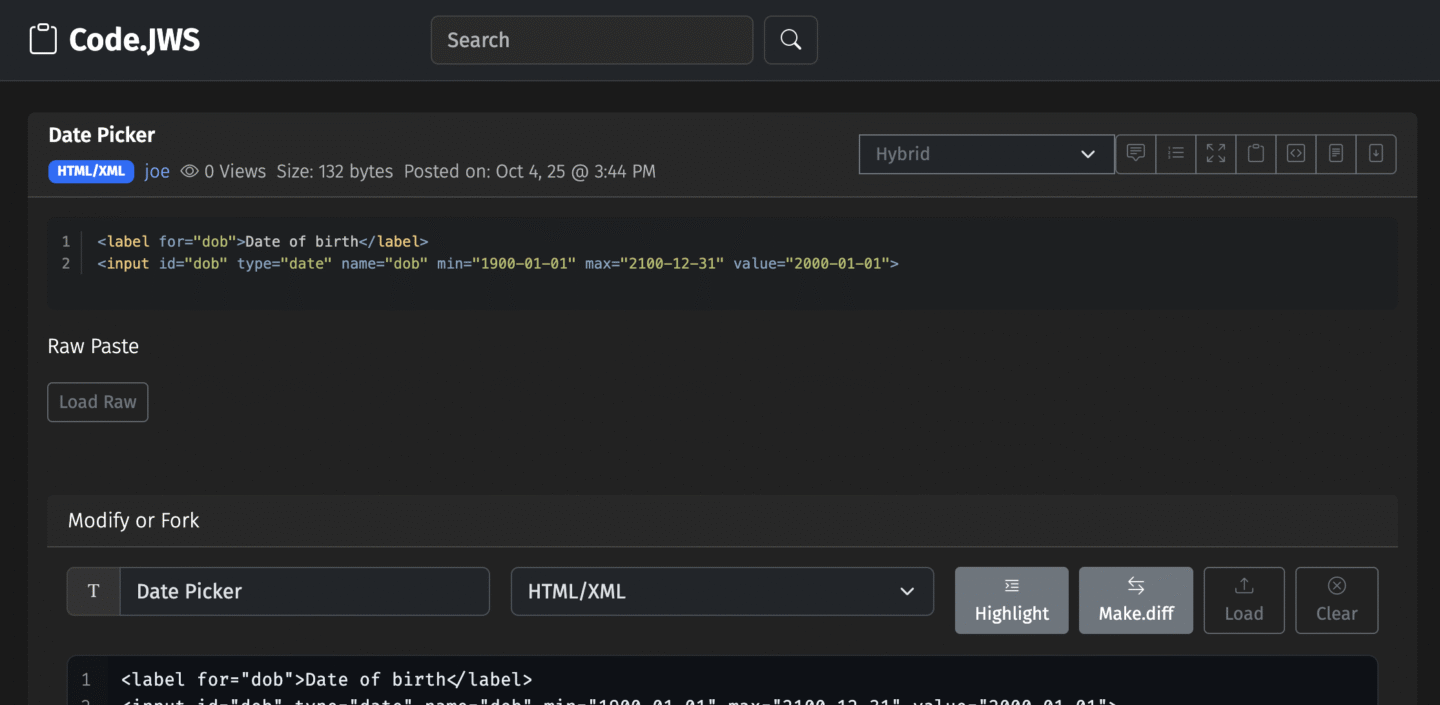This screenshot has width=1440, height=705.
Task: Copy paste using the clipboard icon
Action: click(x=1256, y=154)
